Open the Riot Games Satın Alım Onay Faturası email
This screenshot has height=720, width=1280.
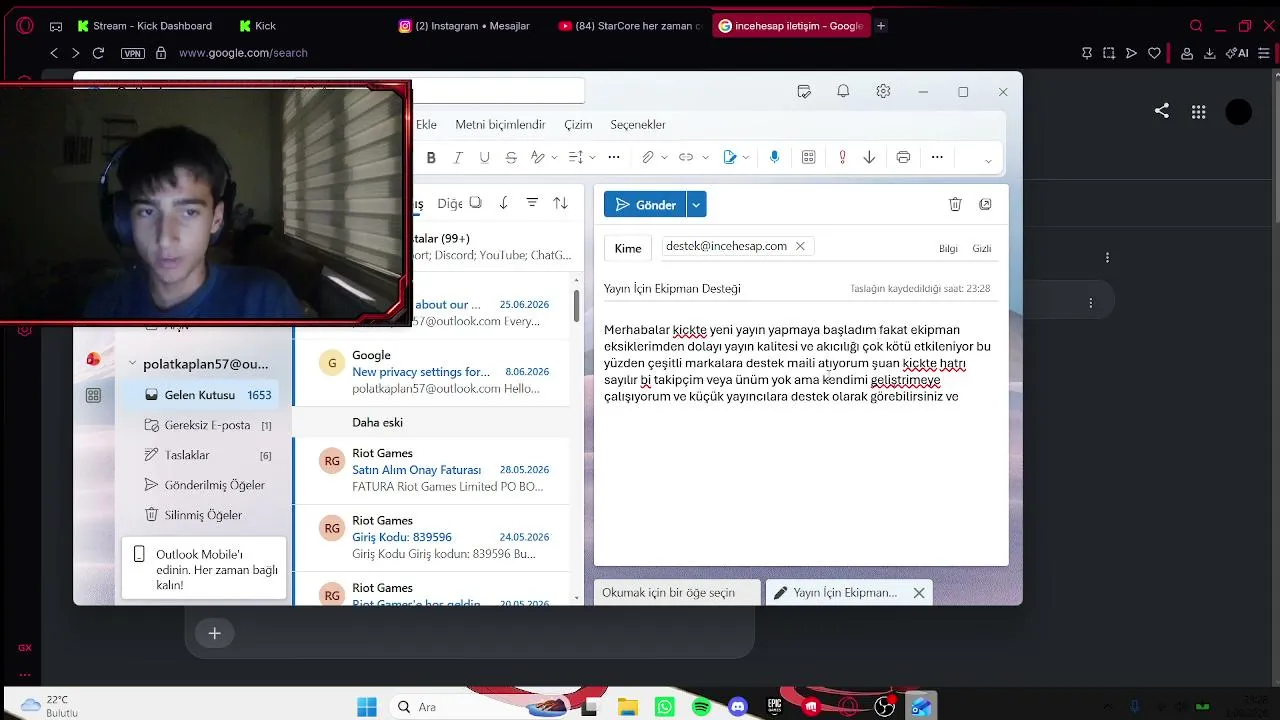(x=432, y=470)
